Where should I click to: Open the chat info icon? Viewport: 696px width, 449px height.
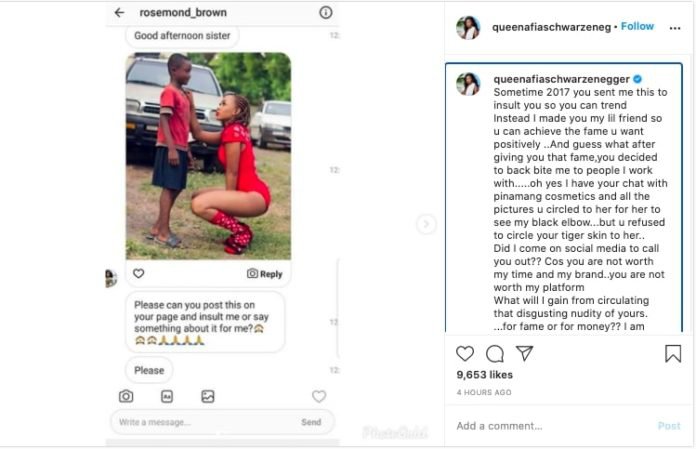(x=325, y=12)
